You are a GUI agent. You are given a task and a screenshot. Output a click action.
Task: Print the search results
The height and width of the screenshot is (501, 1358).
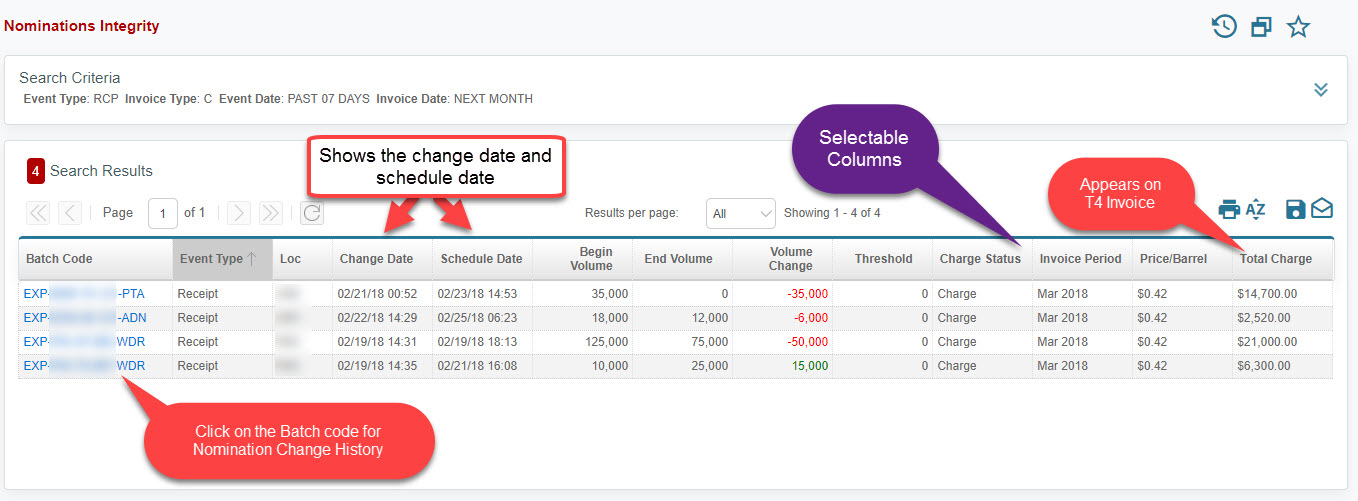tap(1229, 209)
